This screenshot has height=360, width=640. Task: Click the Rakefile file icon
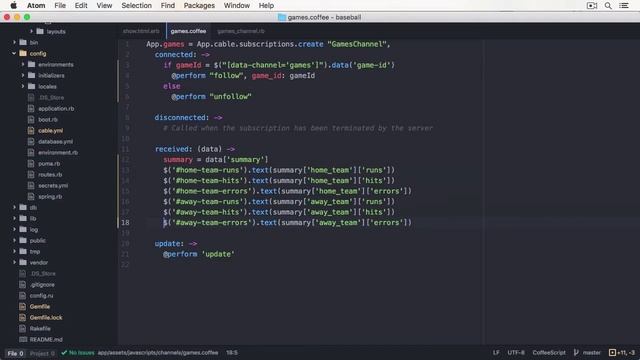click(22, 328)
